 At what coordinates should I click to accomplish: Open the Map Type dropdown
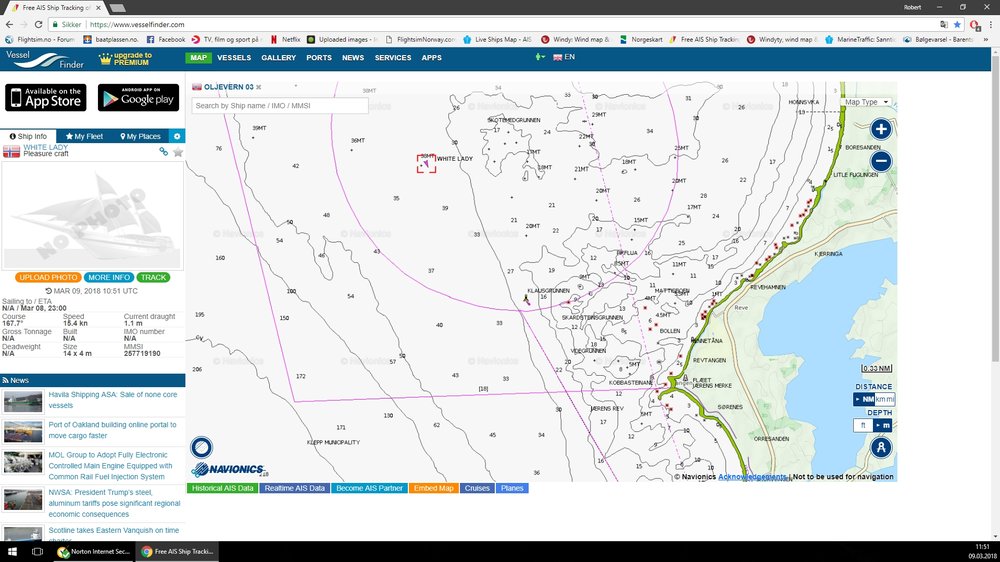[867, 102]
